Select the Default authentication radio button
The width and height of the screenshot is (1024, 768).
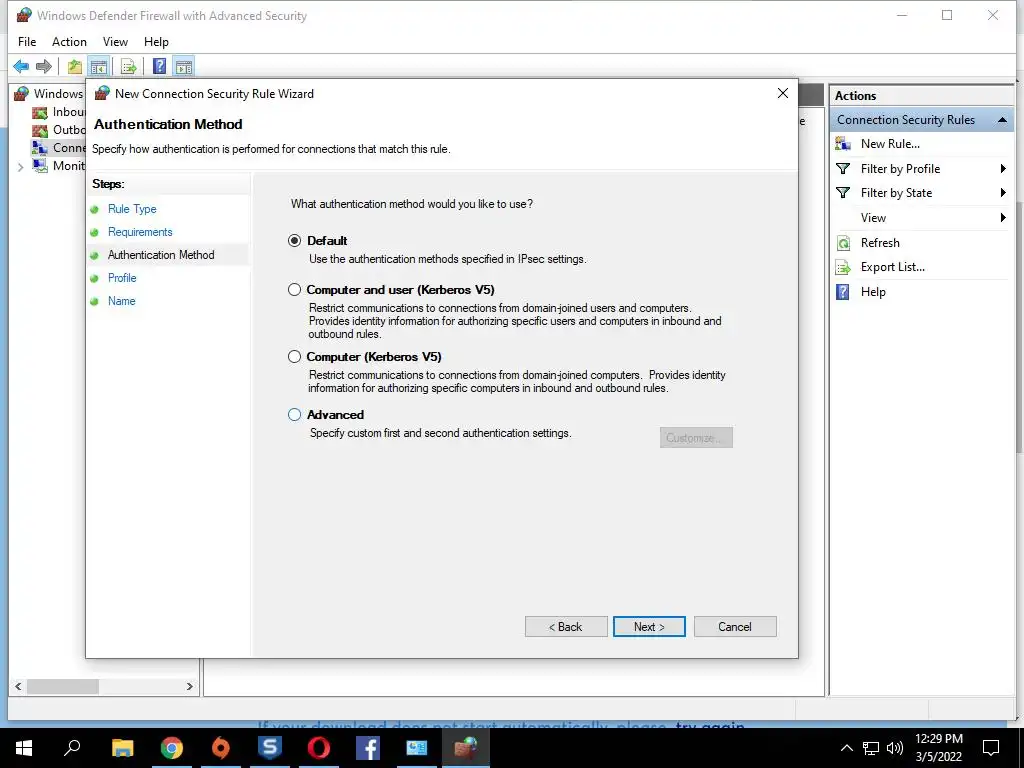coord(295,240)
